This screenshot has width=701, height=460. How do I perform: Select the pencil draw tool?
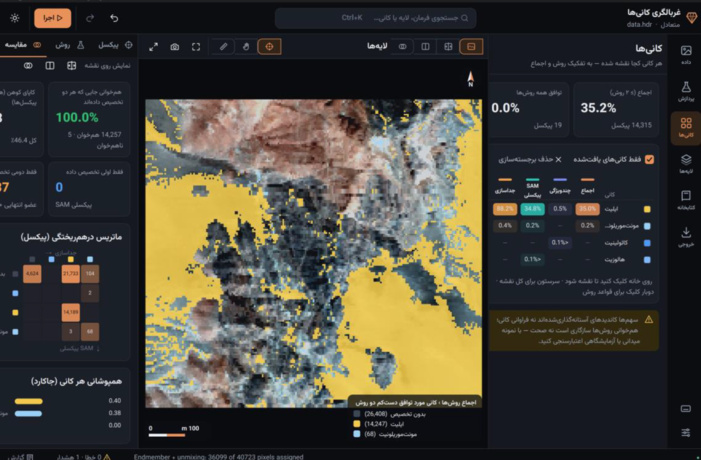(x=224, y=46)
